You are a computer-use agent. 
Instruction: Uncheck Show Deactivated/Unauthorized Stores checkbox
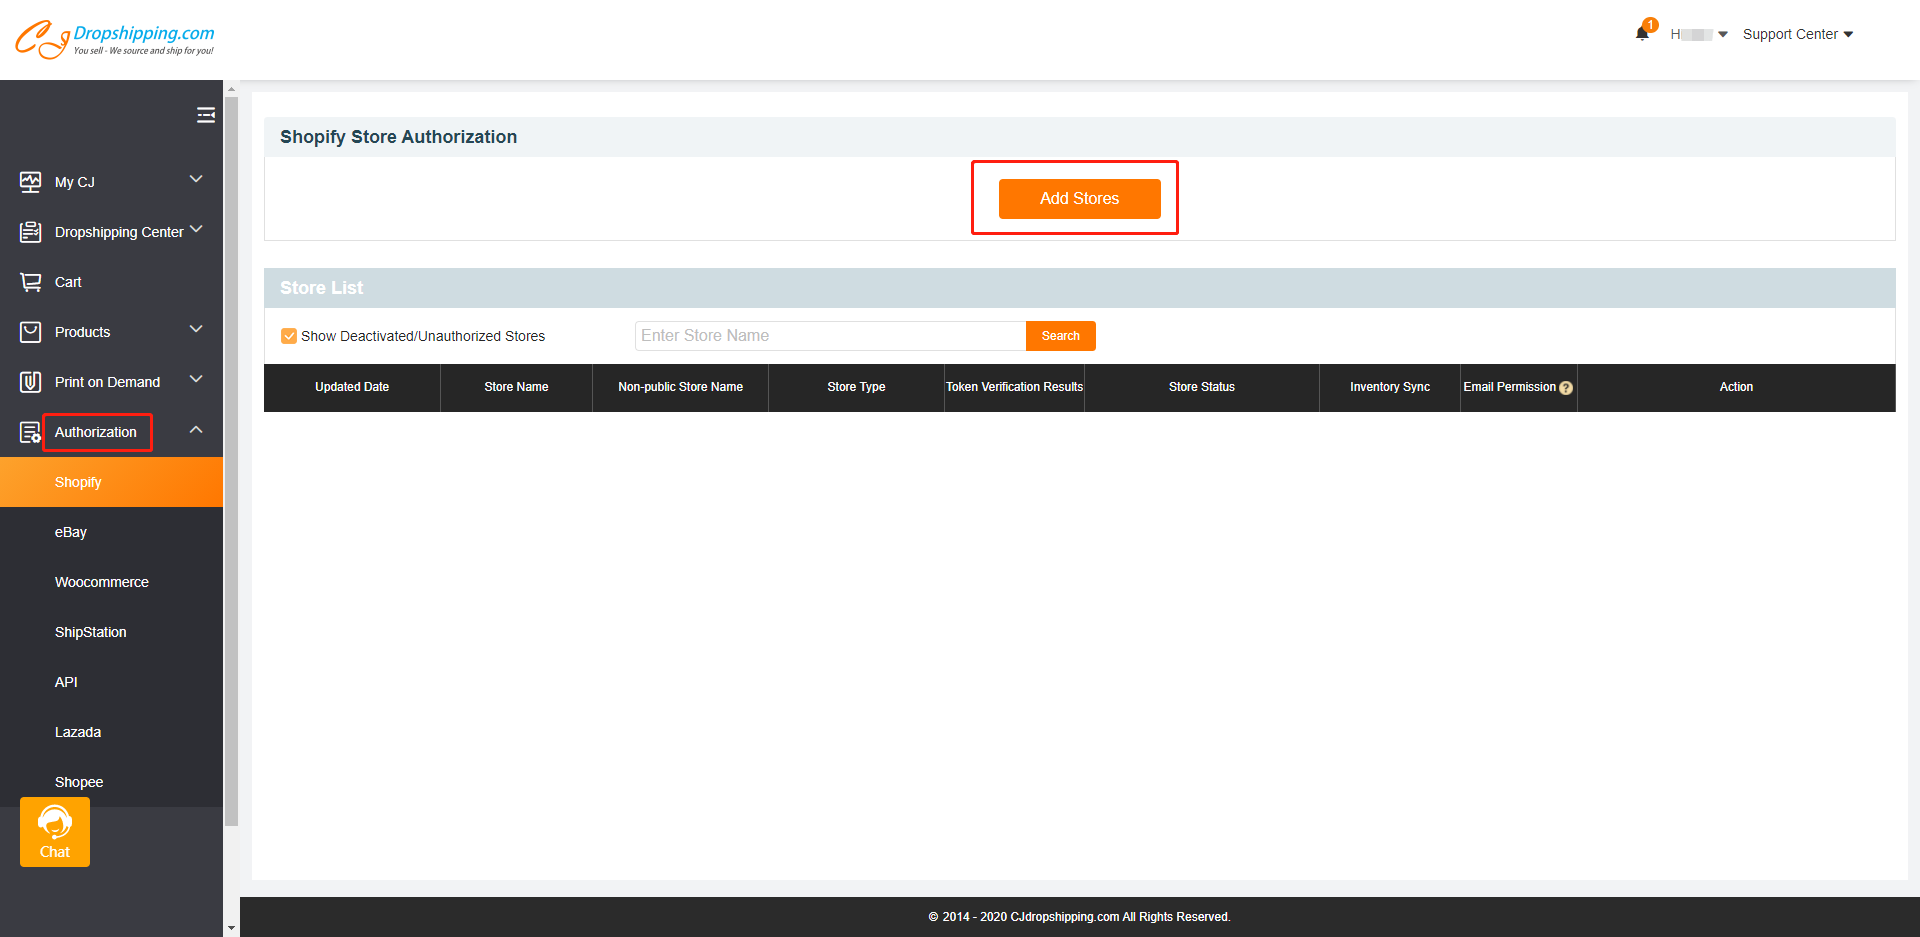(x=289, y=336)
